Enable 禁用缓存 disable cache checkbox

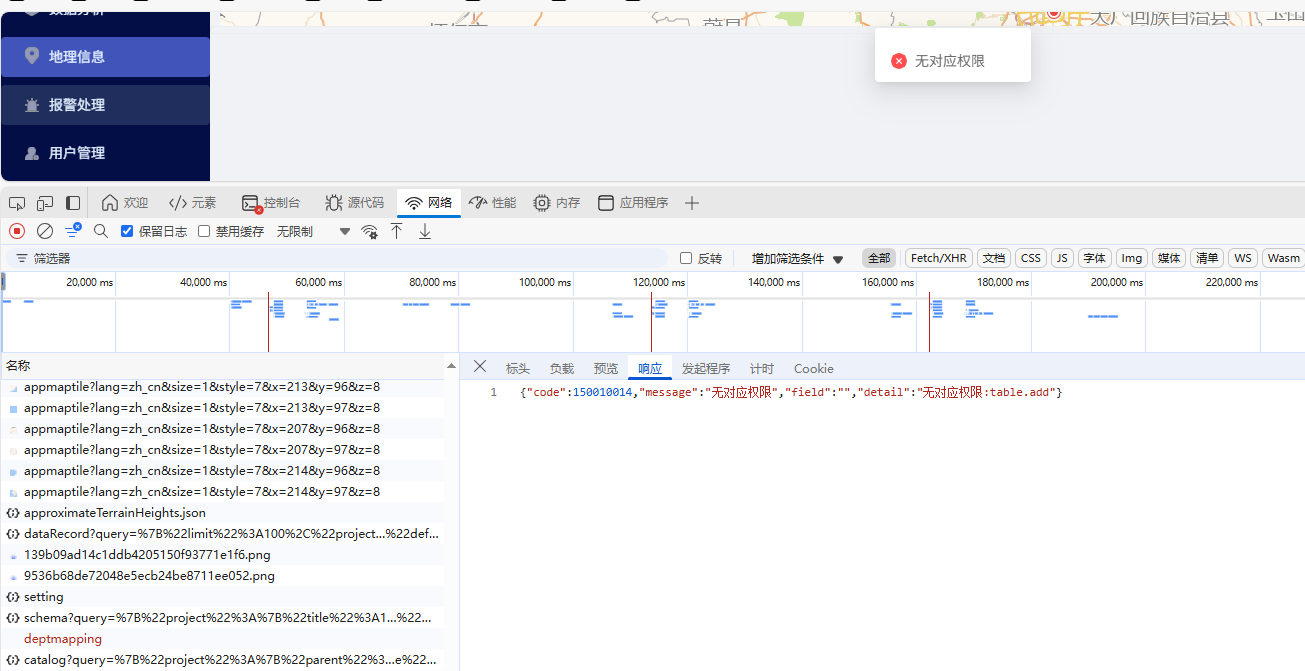click(204, 231)
